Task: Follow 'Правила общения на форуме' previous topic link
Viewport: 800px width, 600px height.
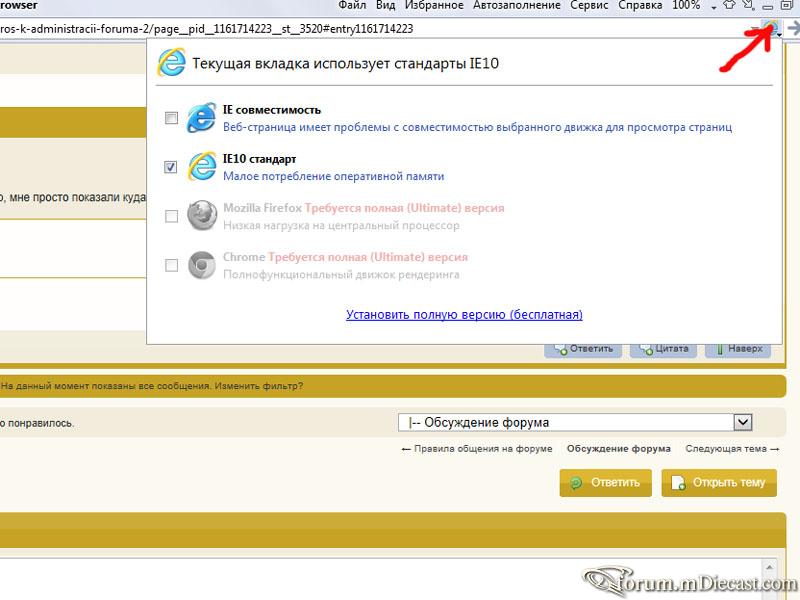Action: click(477, 449)
